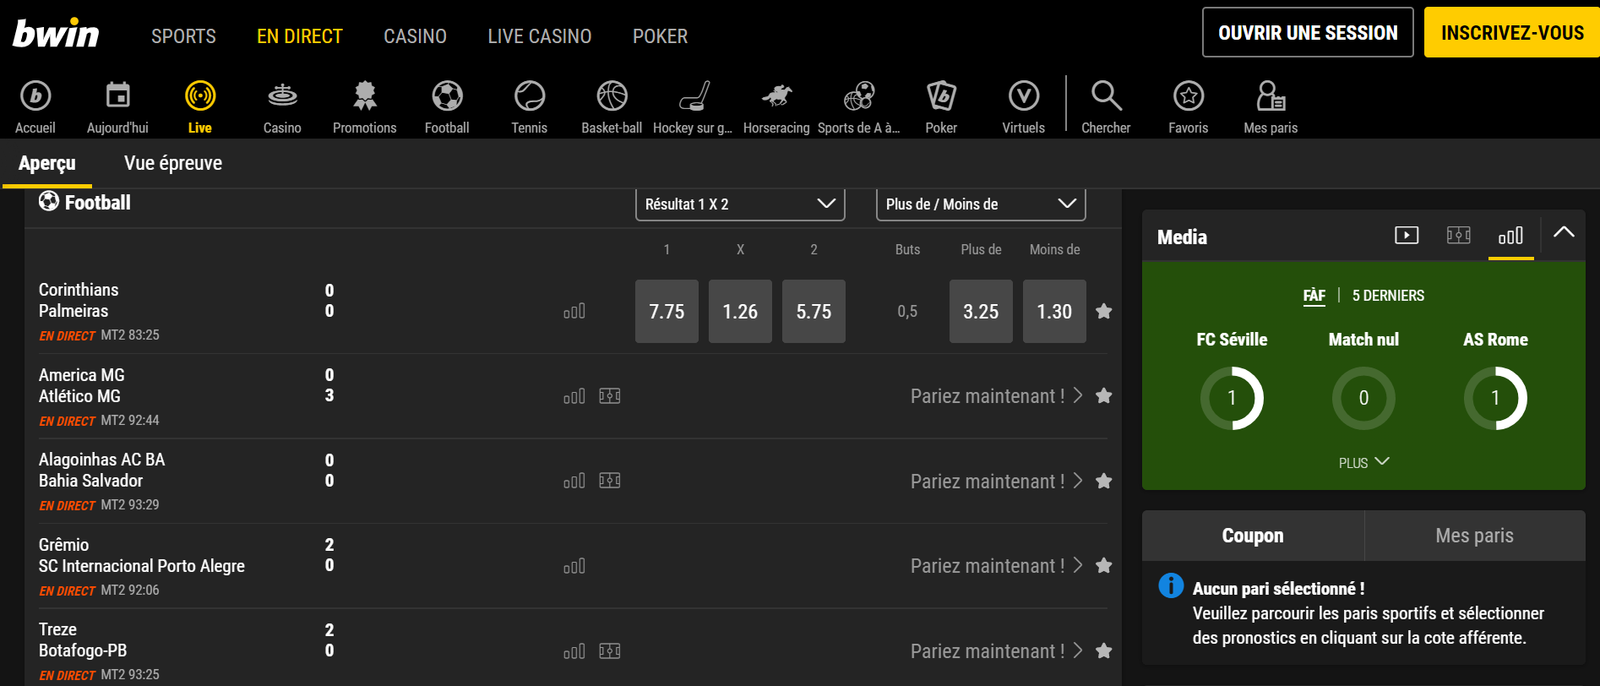Favorite the America MG vs Atlético MG match
The width and height of the screenshot is (1600, 686).
1104,396
